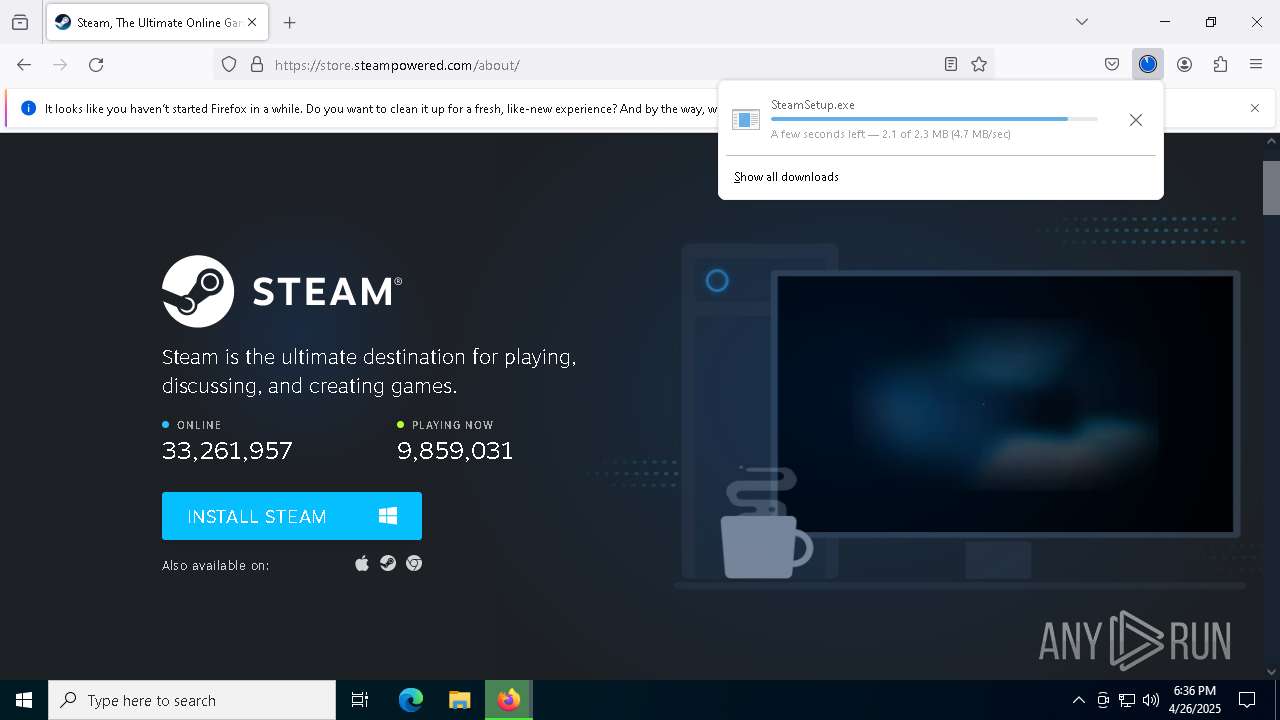Close the Steam browser tab
Viewport: 1280px width, 720px height.
(x=253, y=22)
